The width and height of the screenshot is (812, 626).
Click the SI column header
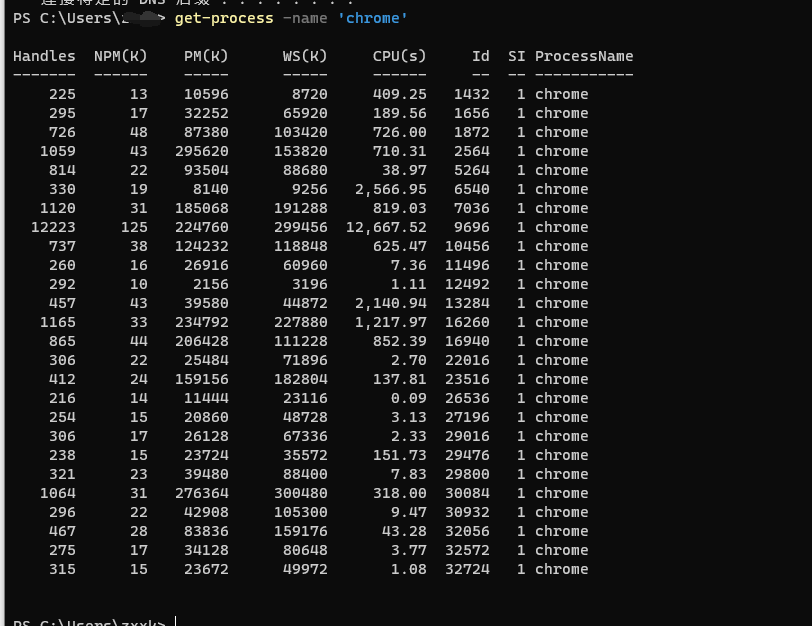click(x=516, y=56)
